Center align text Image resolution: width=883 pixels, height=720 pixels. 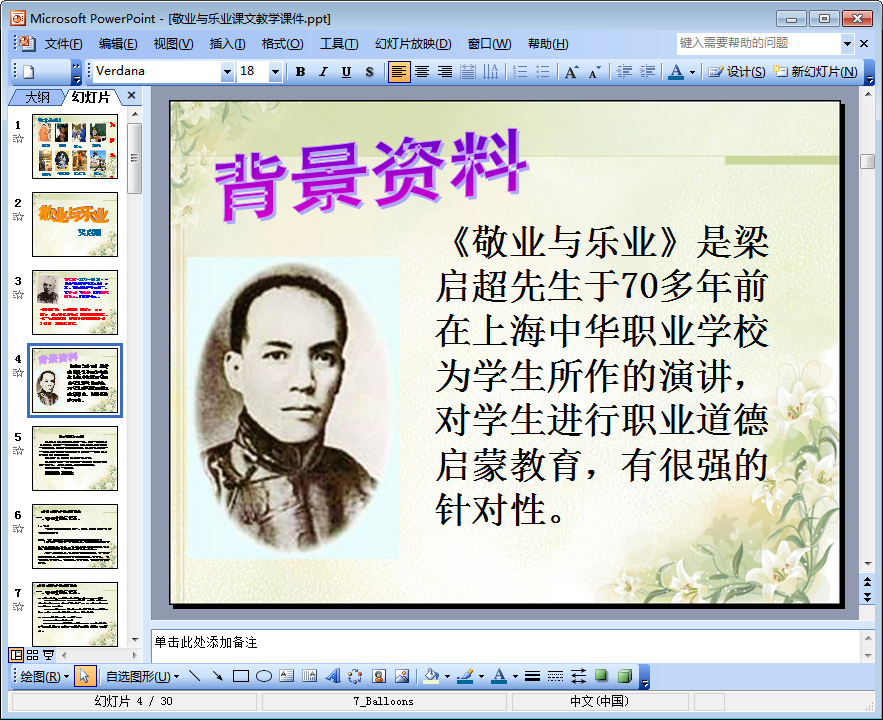[422, 71]
